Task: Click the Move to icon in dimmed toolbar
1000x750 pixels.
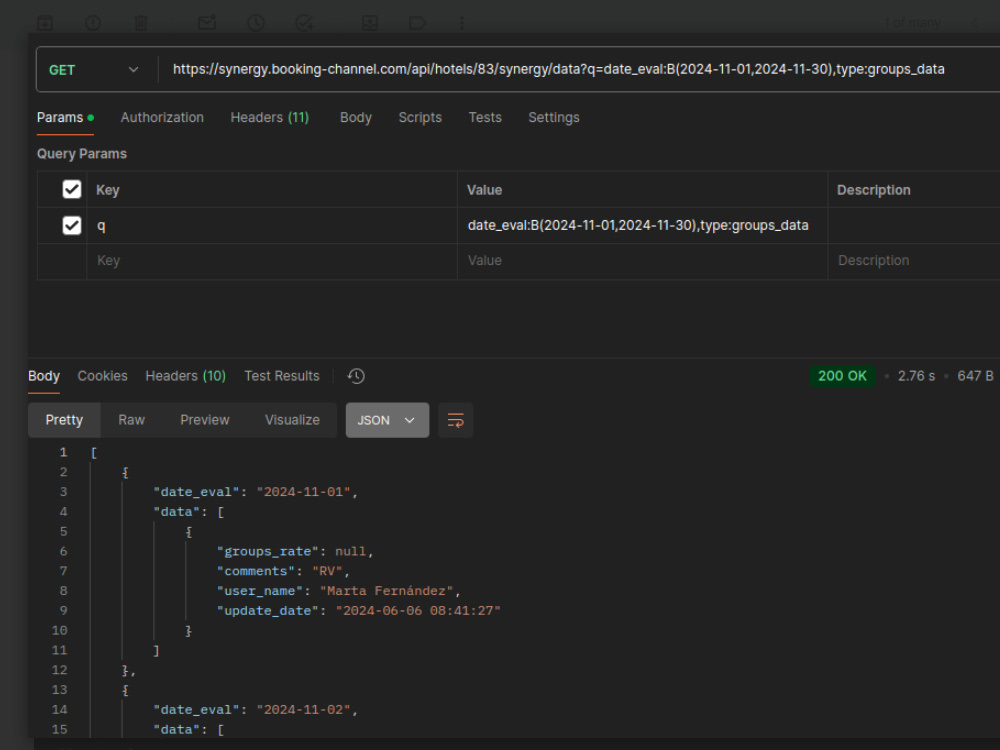Action: point(370,24)
